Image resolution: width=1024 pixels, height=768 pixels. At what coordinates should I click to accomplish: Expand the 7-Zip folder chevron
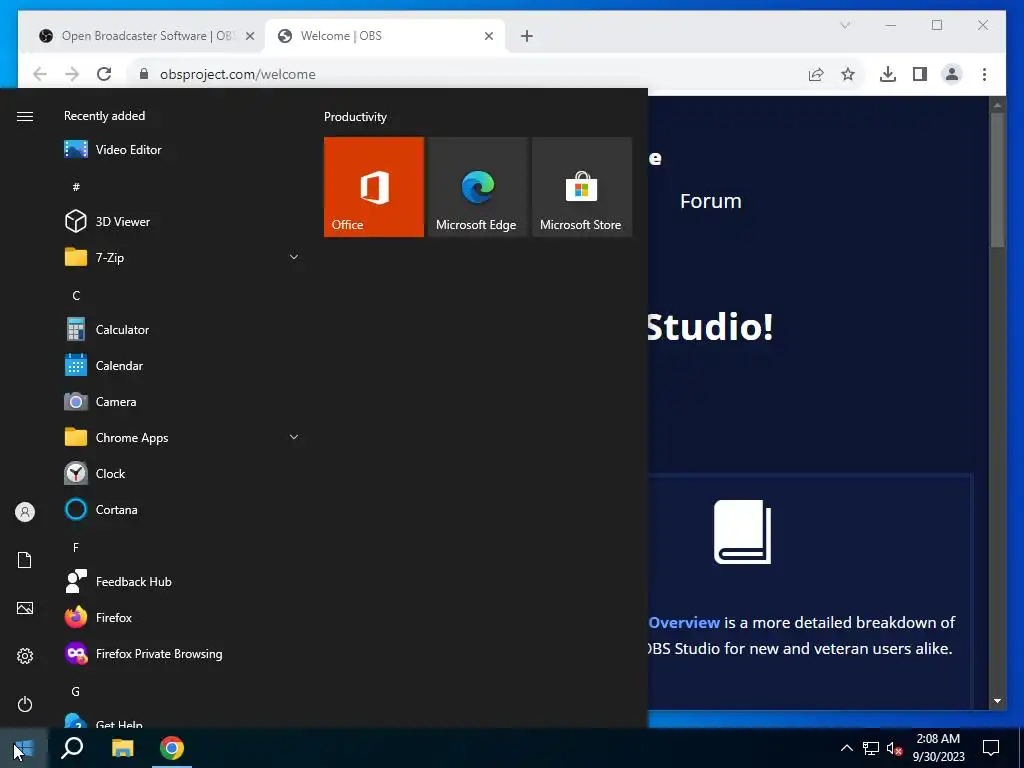pyautogui.click(x=294, y=257)
